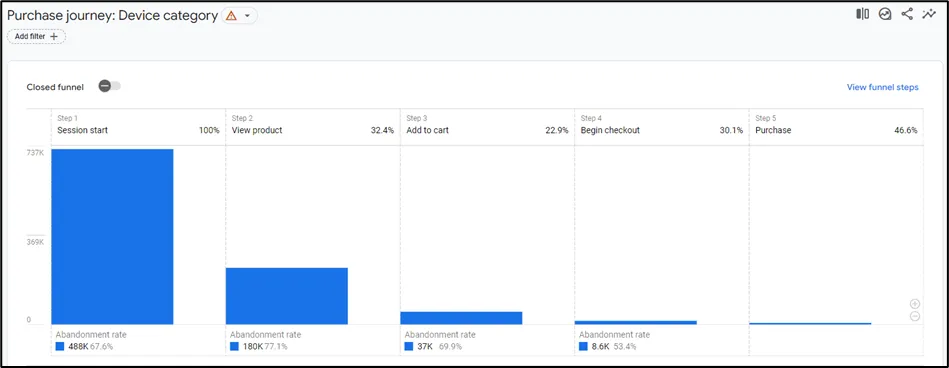The image size is (949, 368).
Task: Click the 77.1% abandonment rate value
Action: pos(276,347)
